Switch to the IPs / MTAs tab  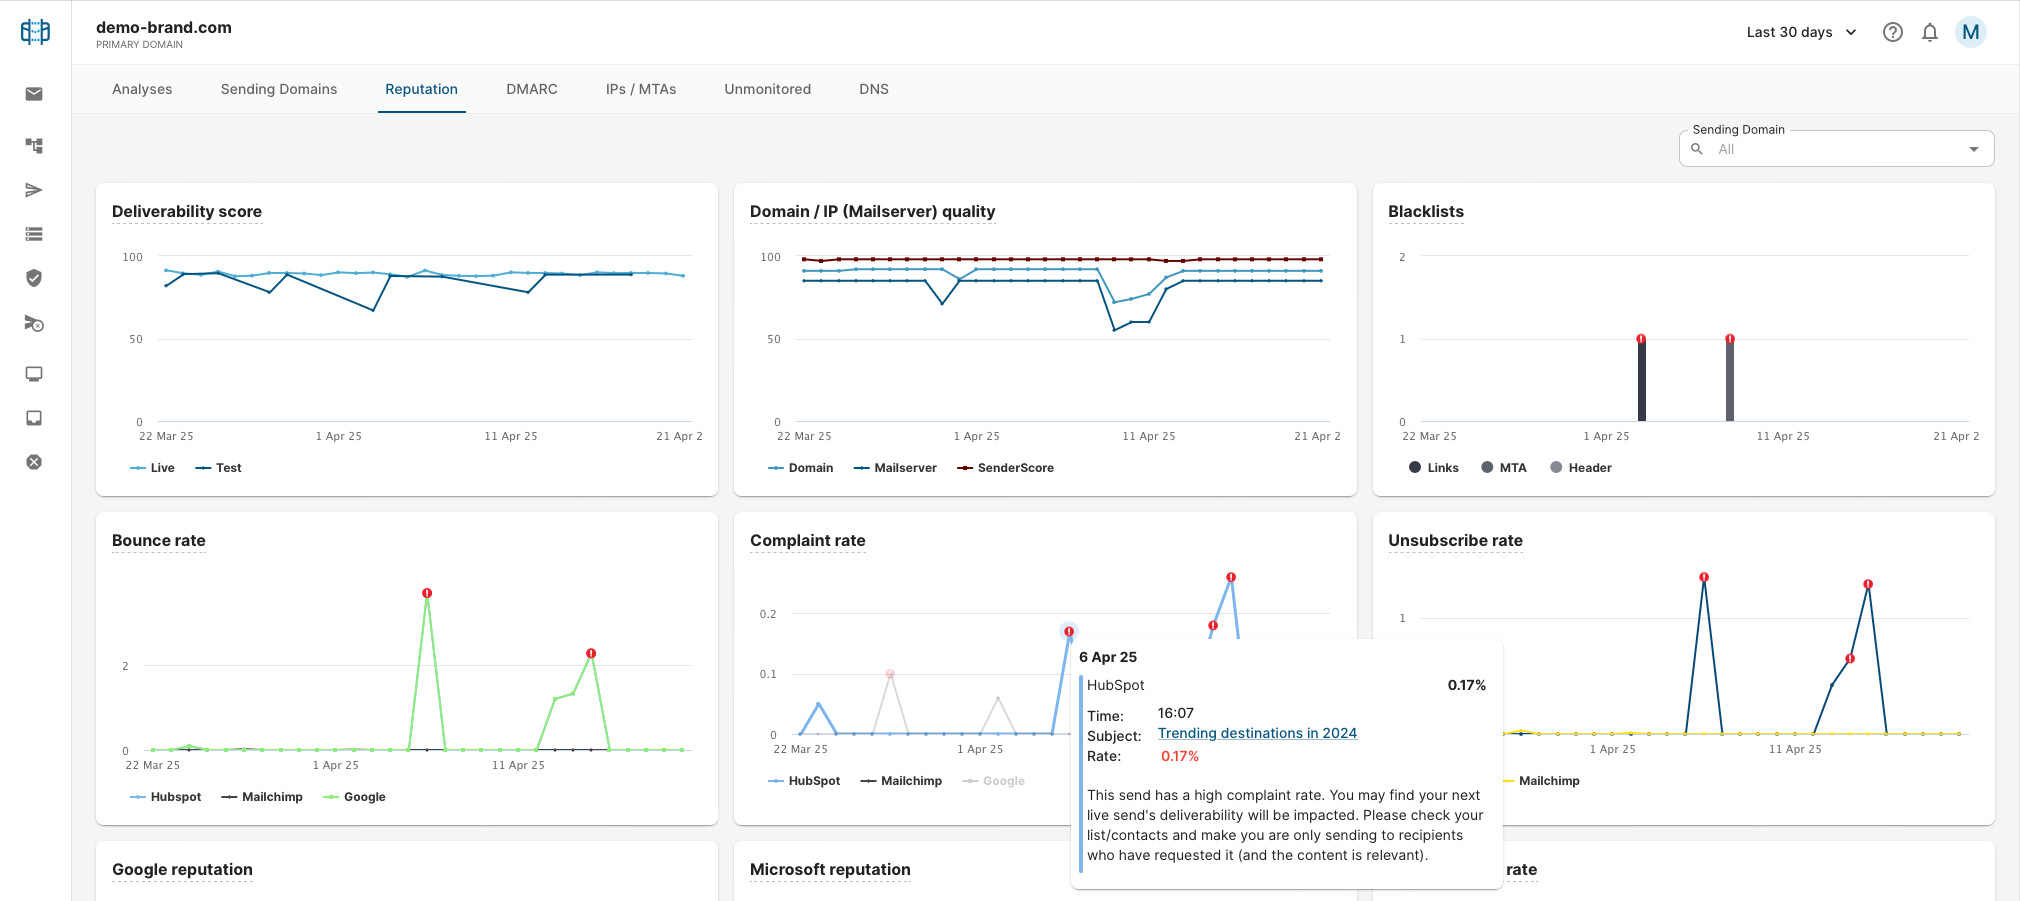(641, 89)
